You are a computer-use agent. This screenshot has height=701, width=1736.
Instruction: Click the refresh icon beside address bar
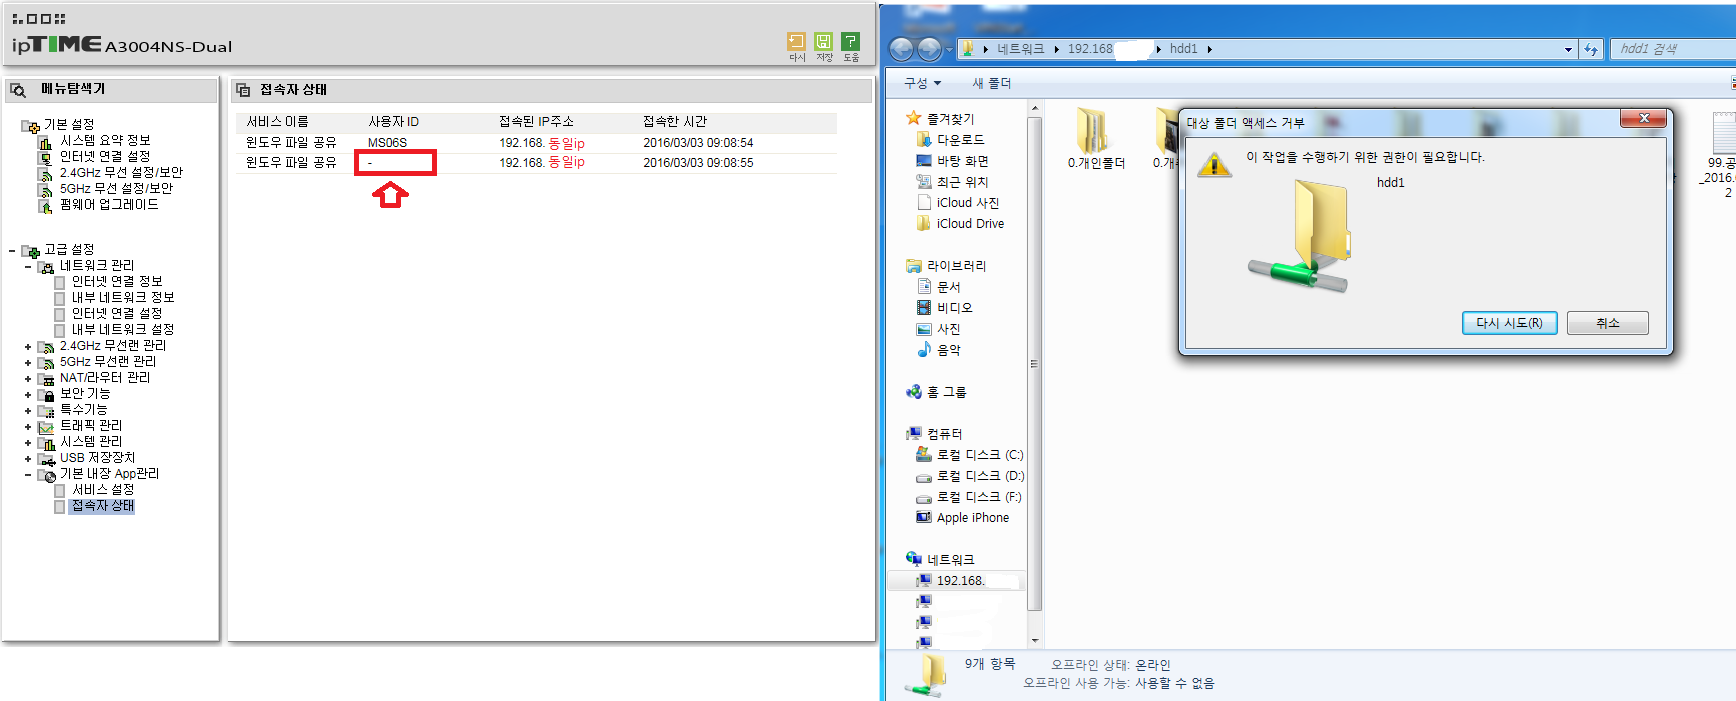tap(1591, 49)
